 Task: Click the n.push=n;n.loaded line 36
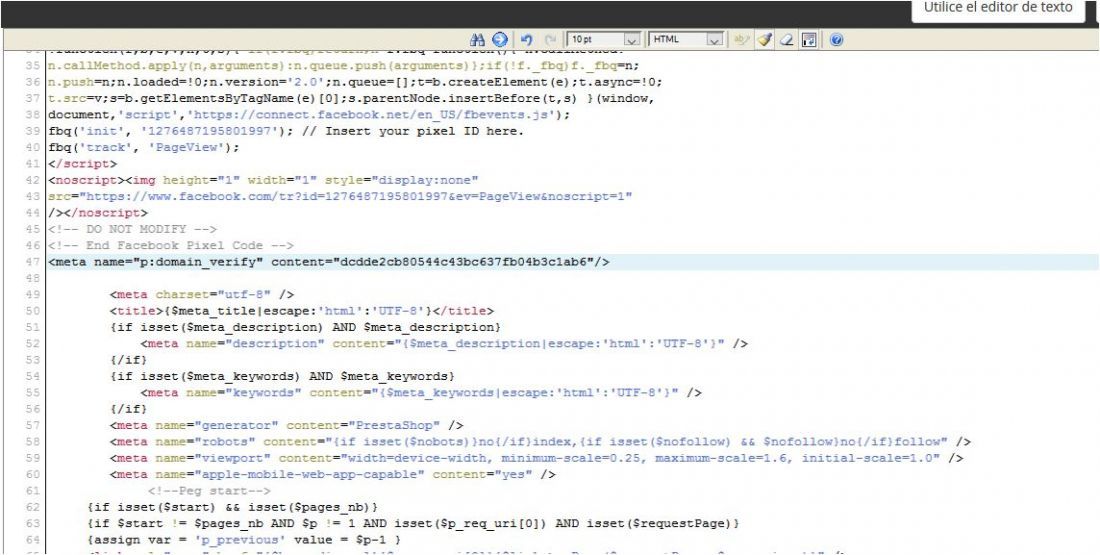(x=355, y=82)
